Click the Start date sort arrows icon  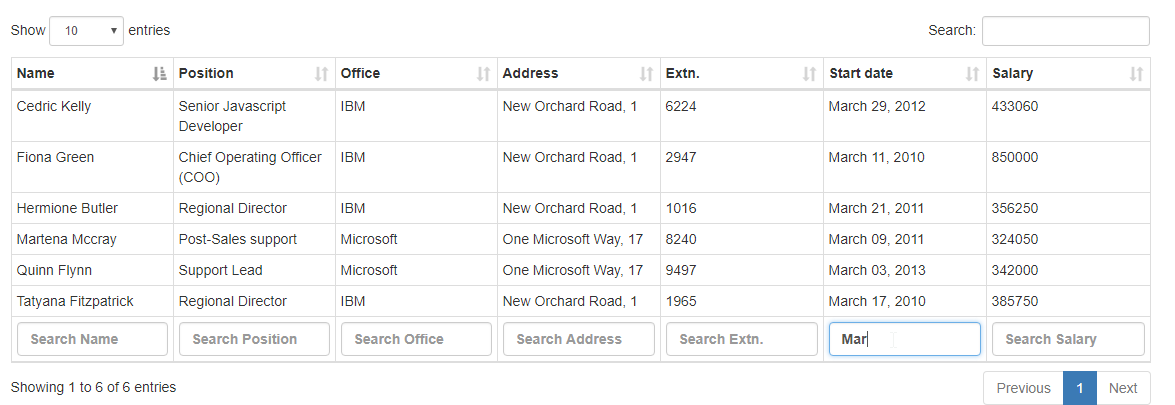point(972,74)
